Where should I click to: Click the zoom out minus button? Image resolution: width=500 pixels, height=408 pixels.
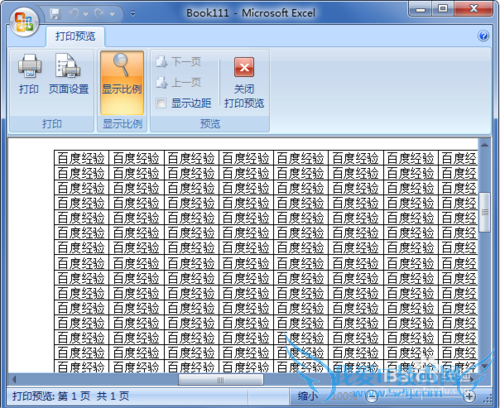click(371, 397)
